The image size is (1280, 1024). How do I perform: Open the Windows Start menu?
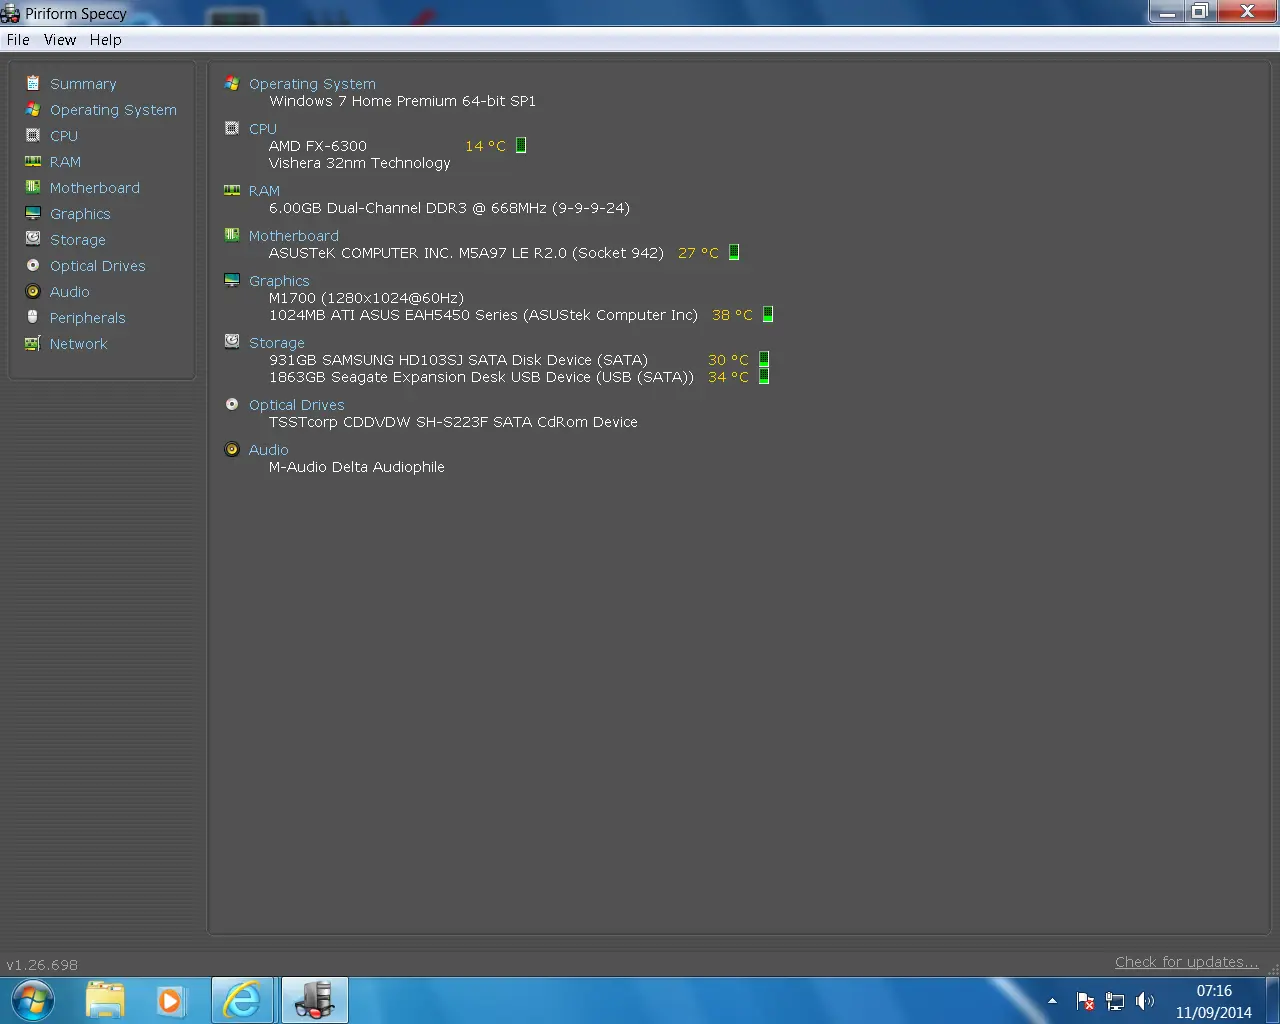point(32,1000)
